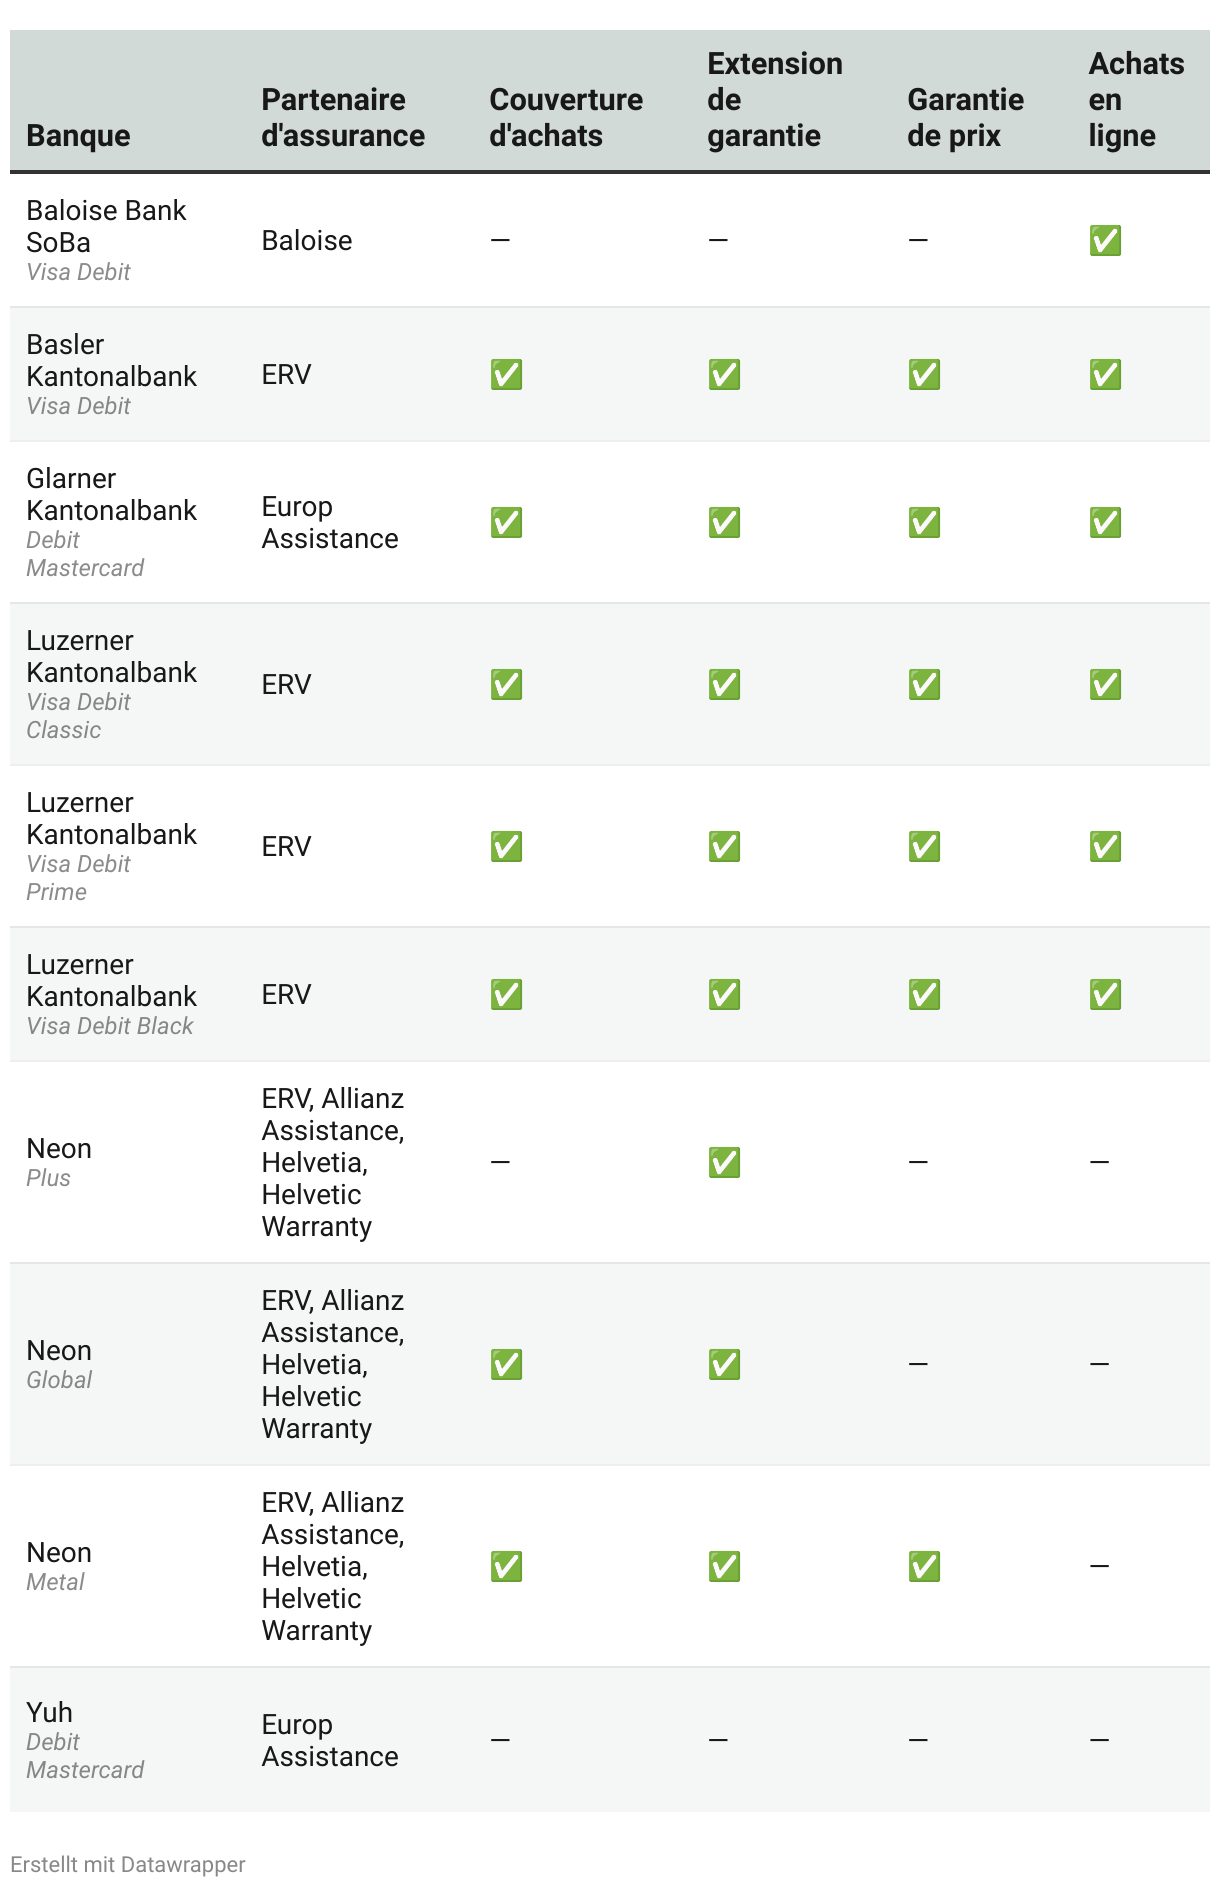Click the Banque column header
The height and width of the screenshot is (1888, 1220).
click(78, 136)
